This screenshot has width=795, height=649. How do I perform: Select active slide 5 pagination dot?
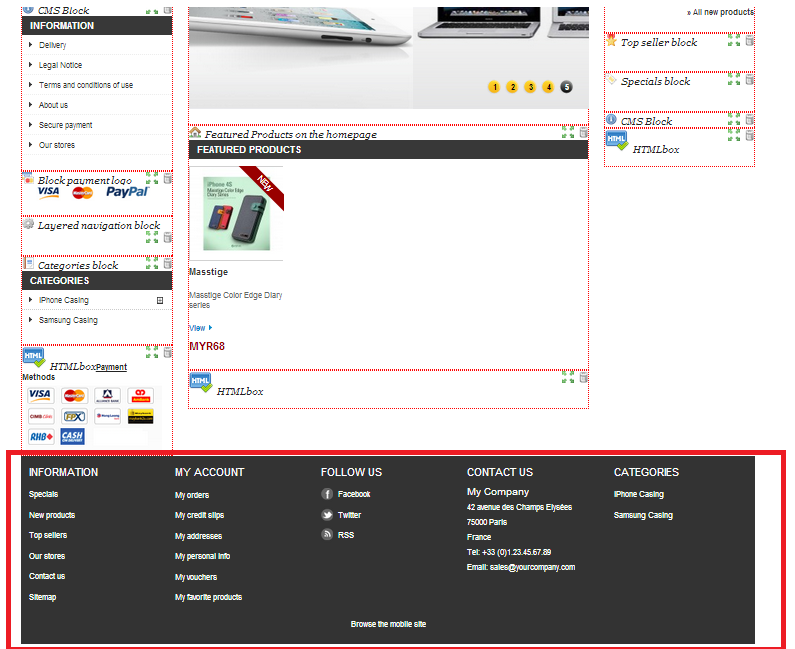pos(566,87)
